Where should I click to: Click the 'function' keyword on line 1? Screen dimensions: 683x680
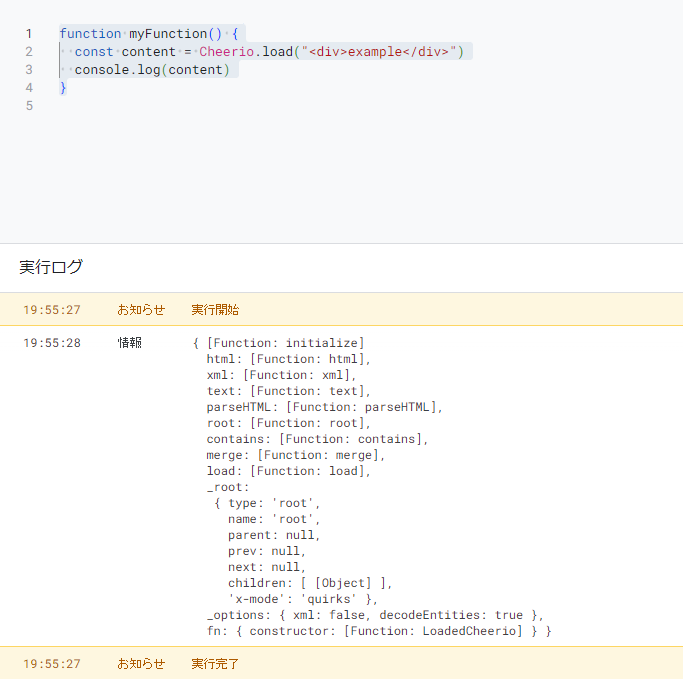click(x=90, y=34)
